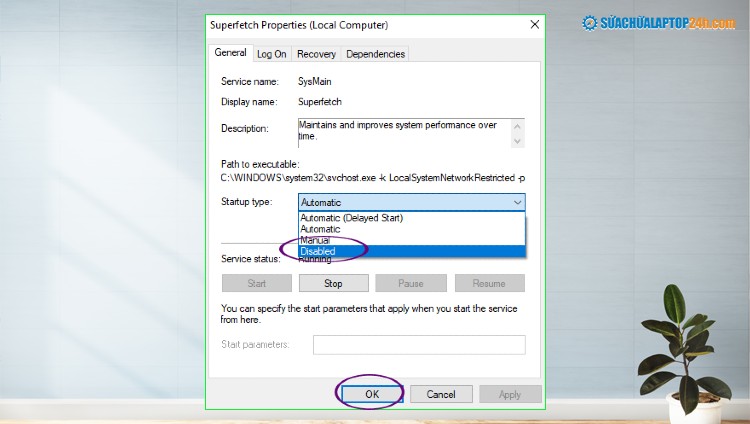Click the description text box
750x424 pixels.
pyautogui.click(x=411, y=133)
